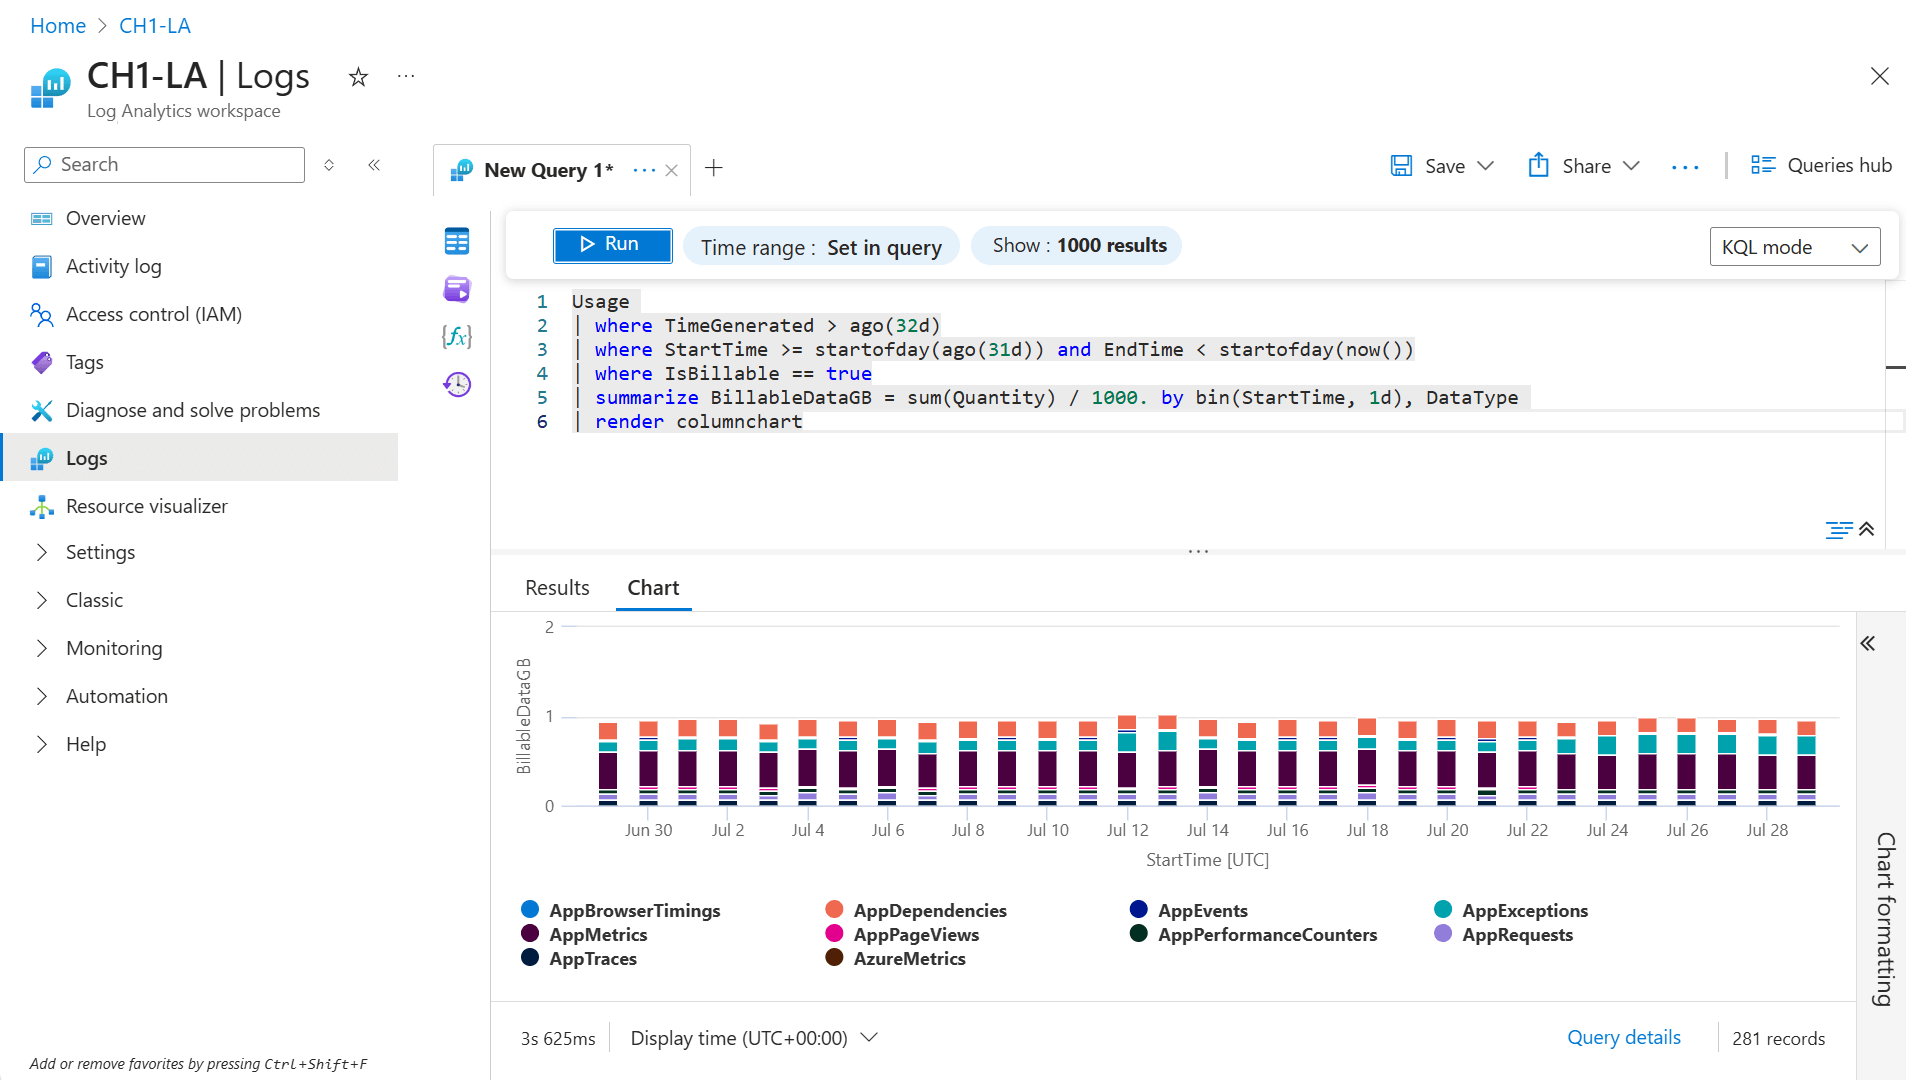This screenshot has height=1080, width=1920.
Task: Toggle AppMetrics series in the legend
Action: point(597,935)
